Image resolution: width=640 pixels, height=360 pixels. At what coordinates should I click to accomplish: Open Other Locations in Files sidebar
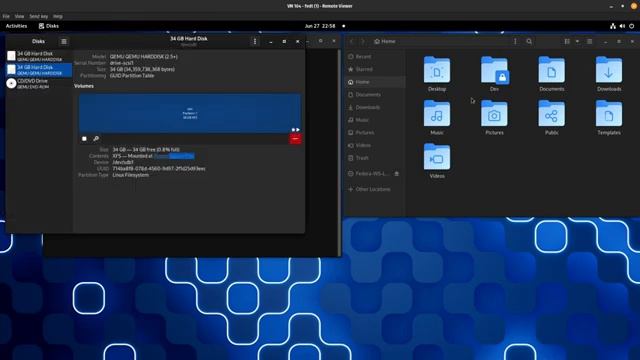pyautogui.click(x=375, y=189)
